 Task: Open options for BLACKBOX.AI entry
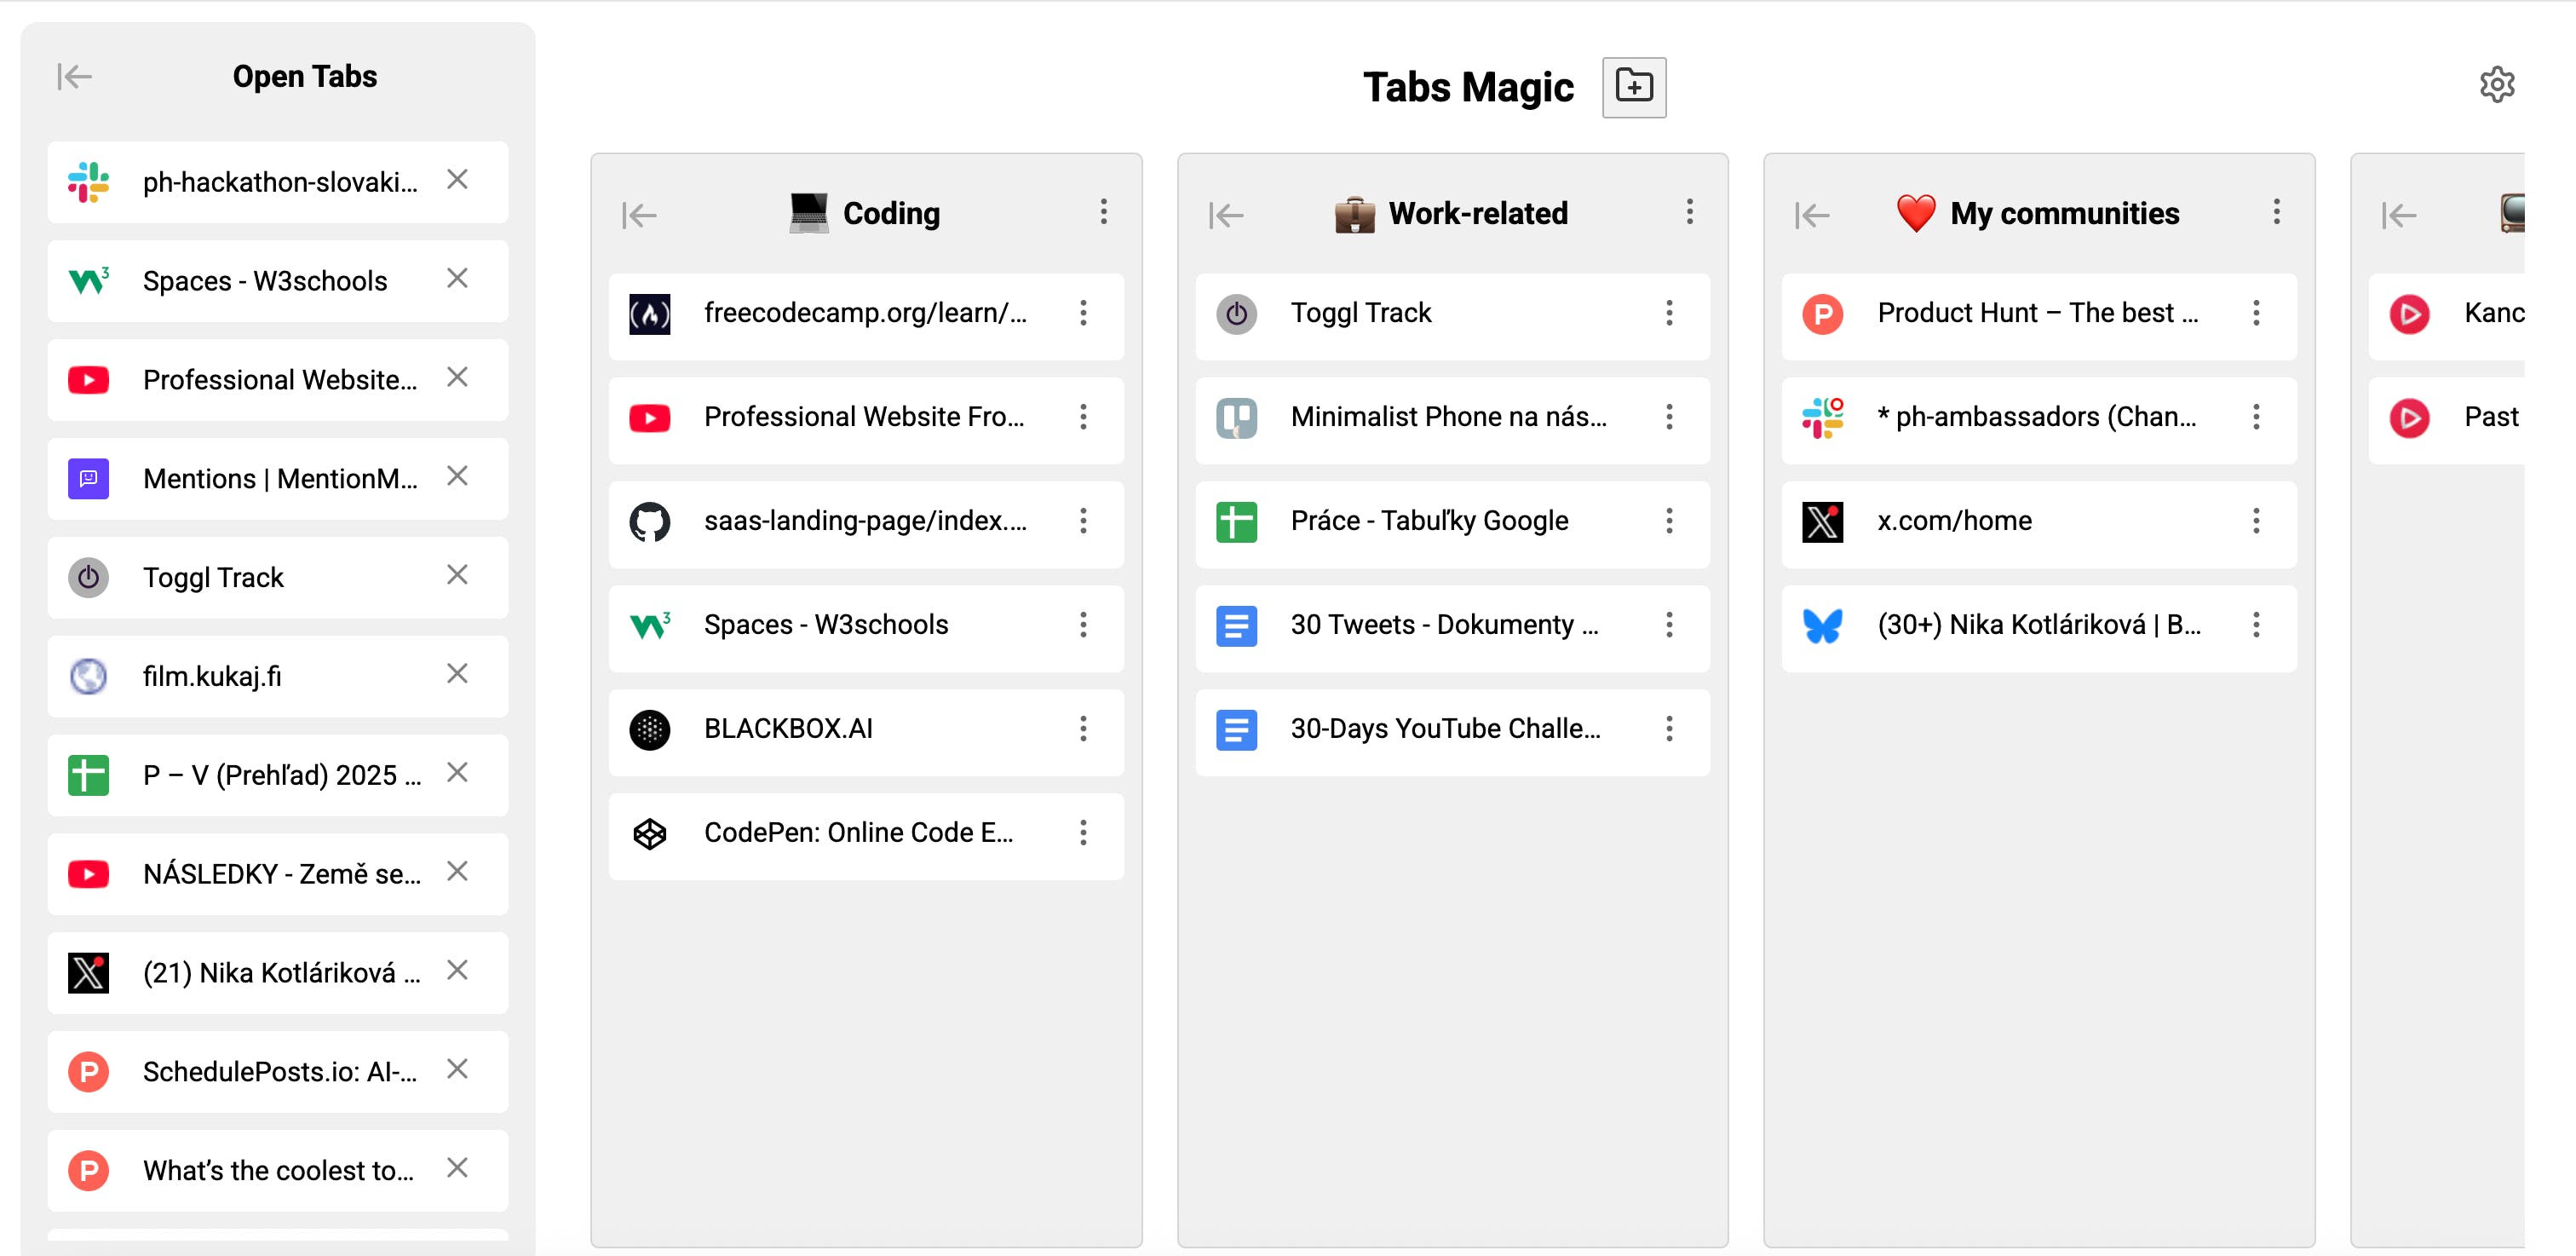1083,729
